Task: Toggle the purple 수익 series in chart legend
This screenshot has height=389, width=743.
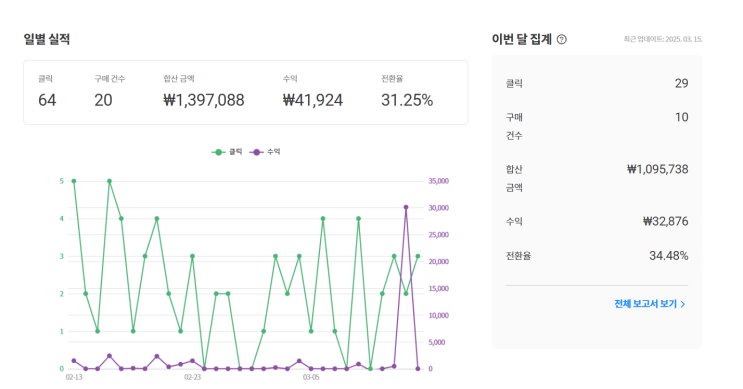Action: 265,152
